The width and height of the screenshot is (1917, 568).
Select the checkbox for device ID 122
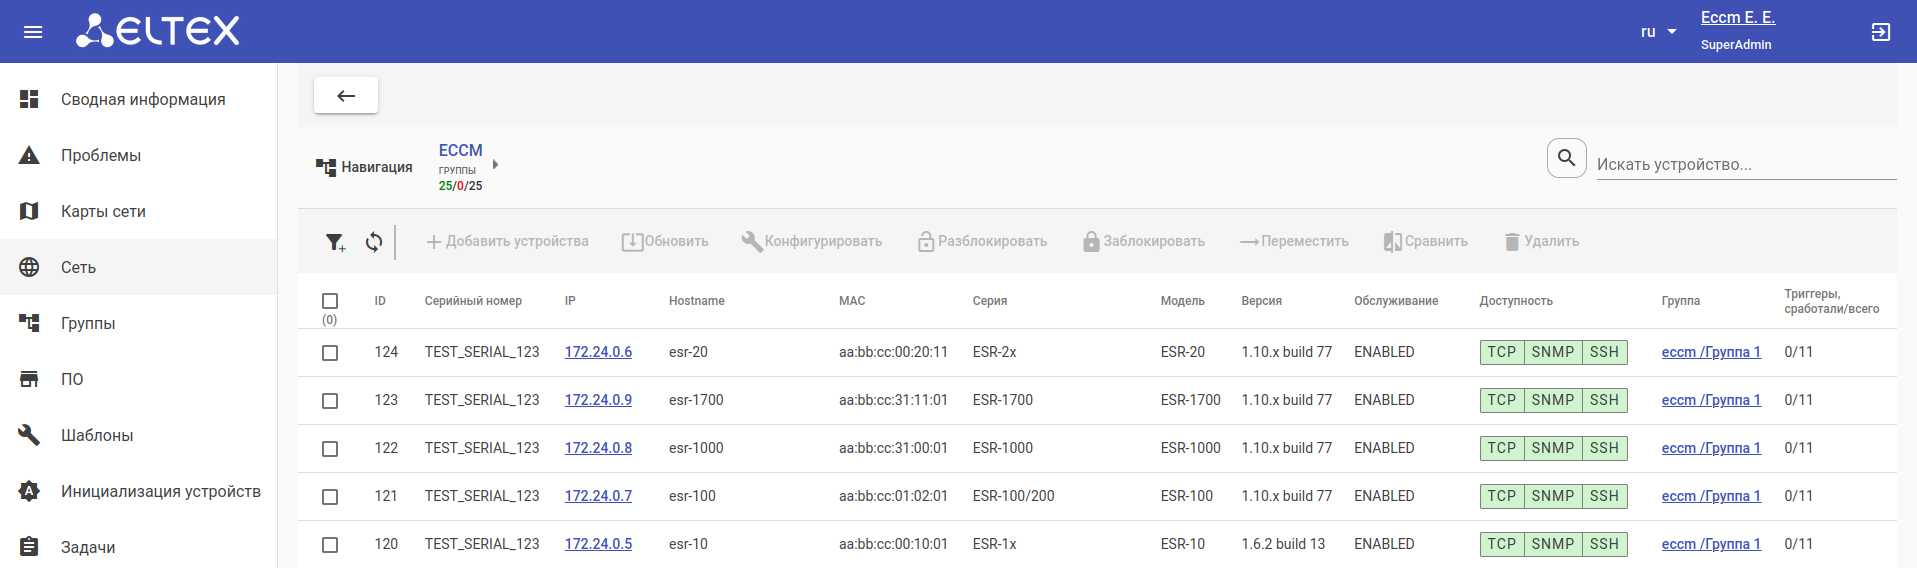tap(330, 449)
